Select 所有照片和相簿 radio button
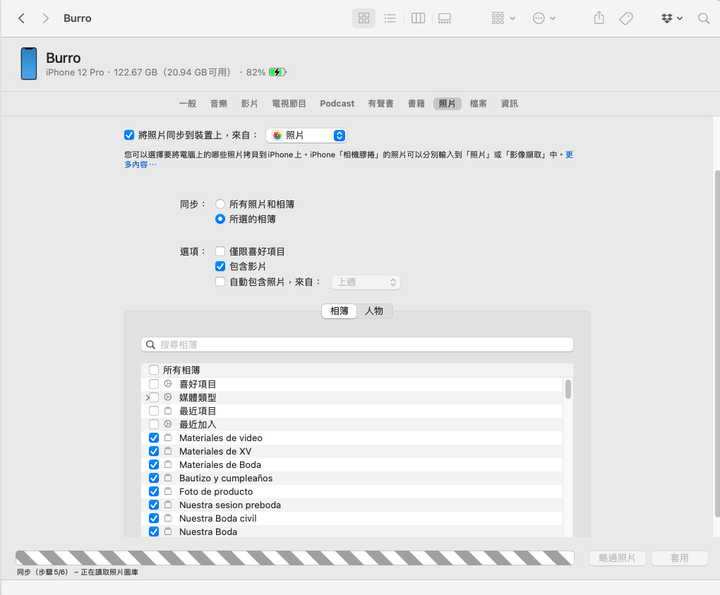This screenshot has width=720, height=595. click(220, 204)
